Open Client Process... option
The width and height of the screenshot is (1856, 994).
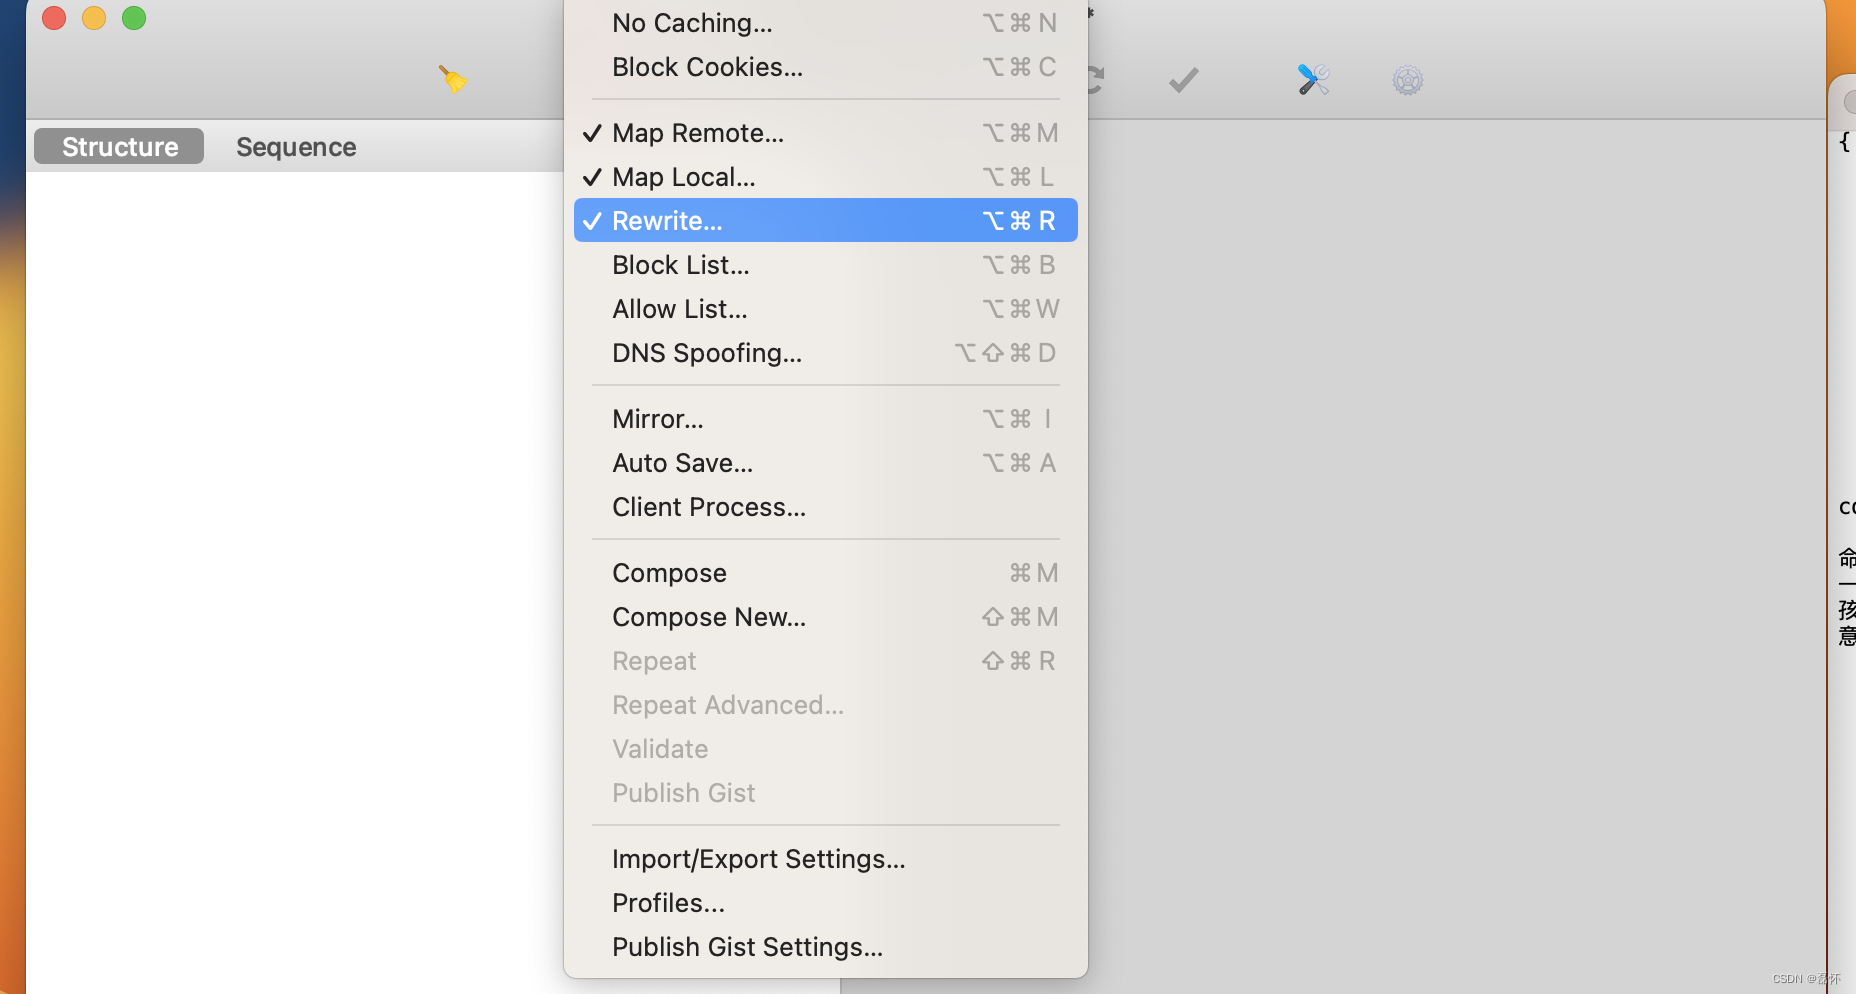(x=825, y=507)
